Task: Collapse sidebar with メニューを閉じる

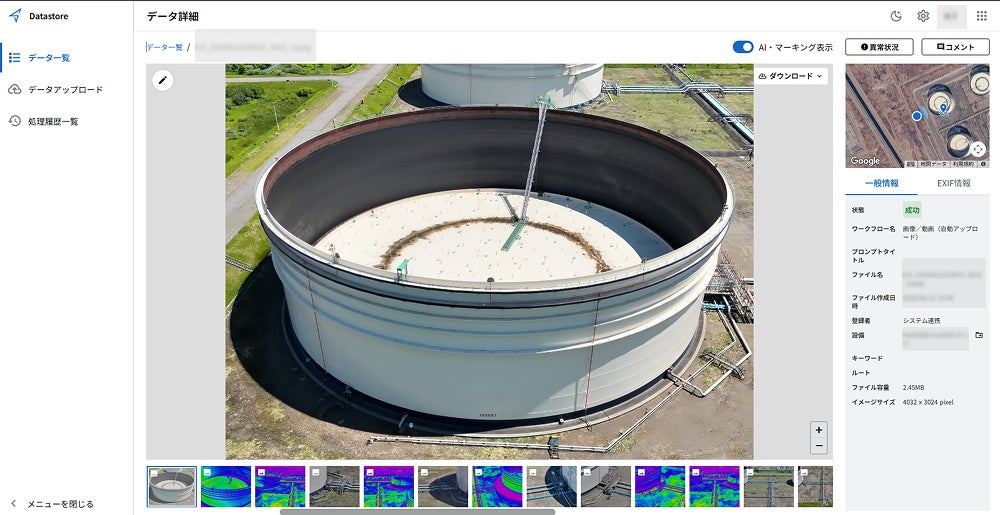Action: [x=54, y=504]
